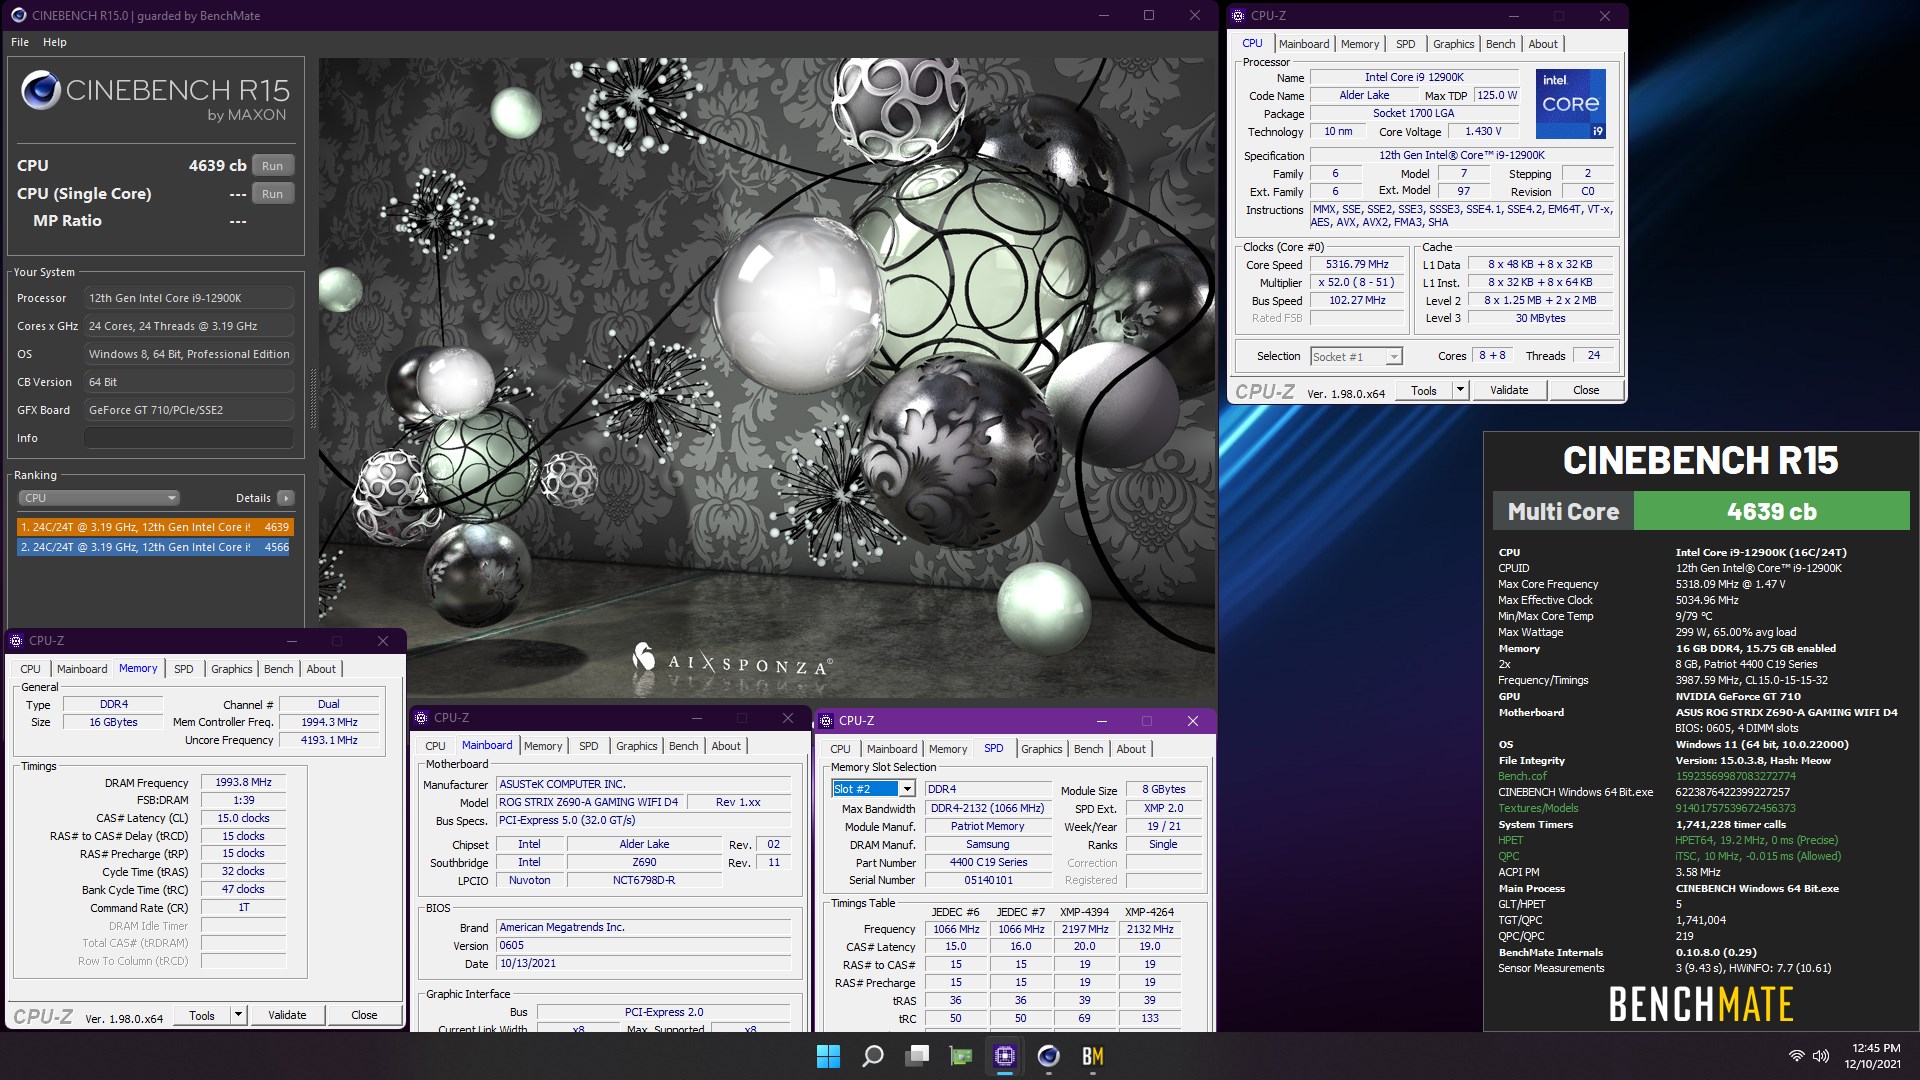Image resolution: width=1920 pixels, height=1080 pixels.
Task: Run the CPU Single Core benchmark
Action: click(272, 194)
